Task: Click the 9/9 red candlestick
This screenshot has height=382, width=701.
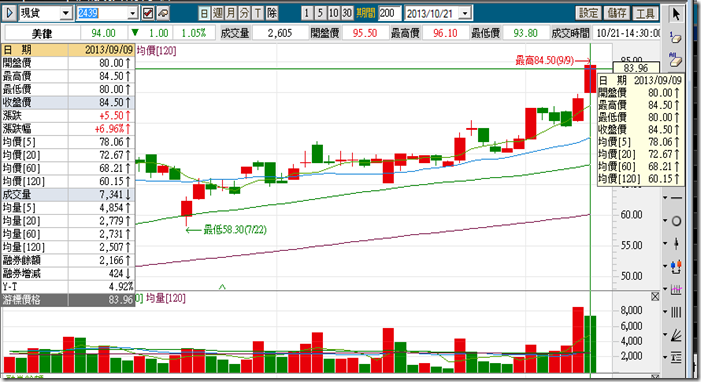Action: click(590, 79)
